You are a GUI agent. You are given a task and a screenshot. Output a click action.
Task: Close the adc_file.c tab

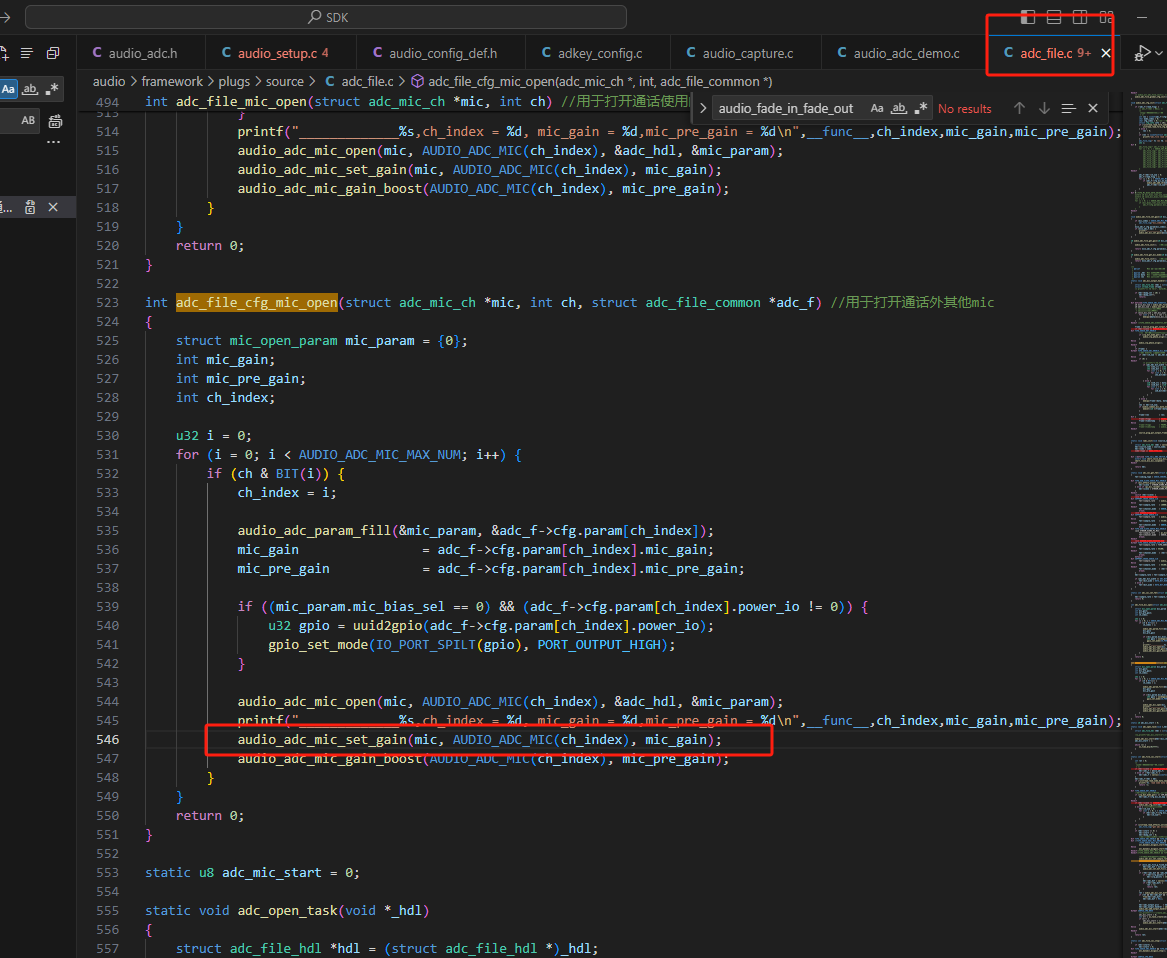point(1106,53)
